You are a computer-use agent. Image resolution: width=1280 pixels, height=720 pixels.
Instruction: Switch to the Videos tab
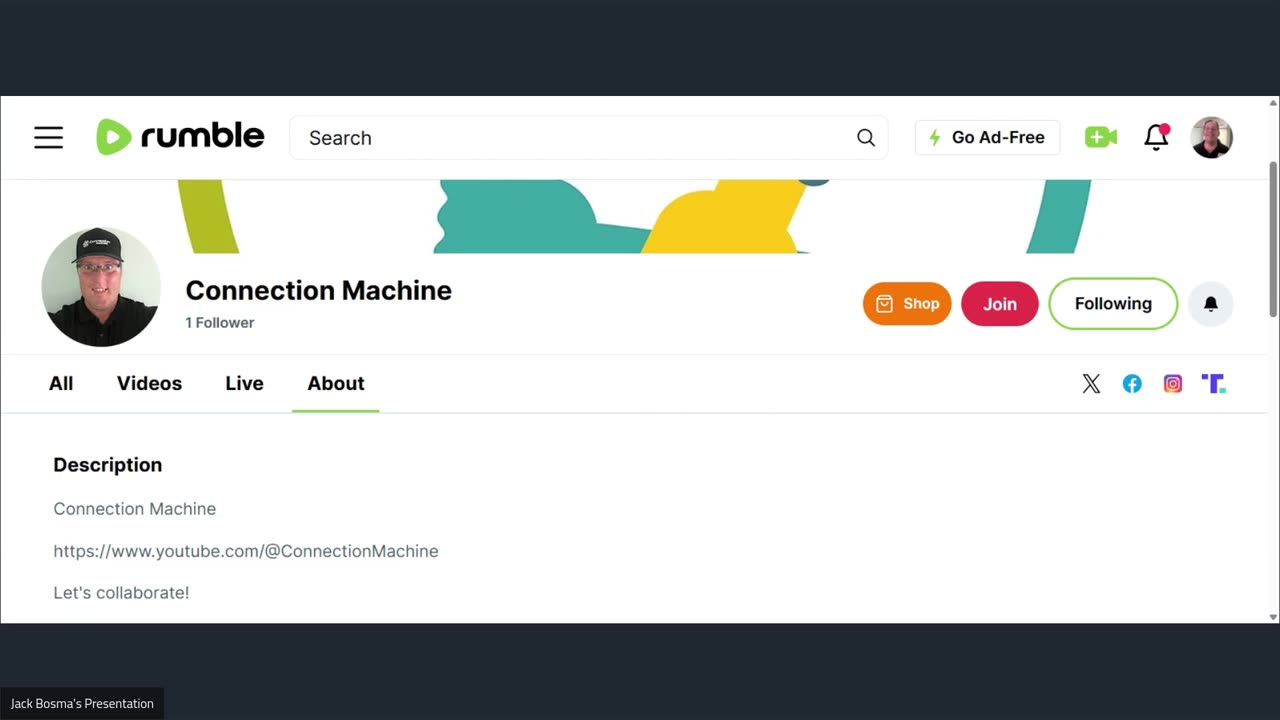pyautogui.click(x=149, y=384)
